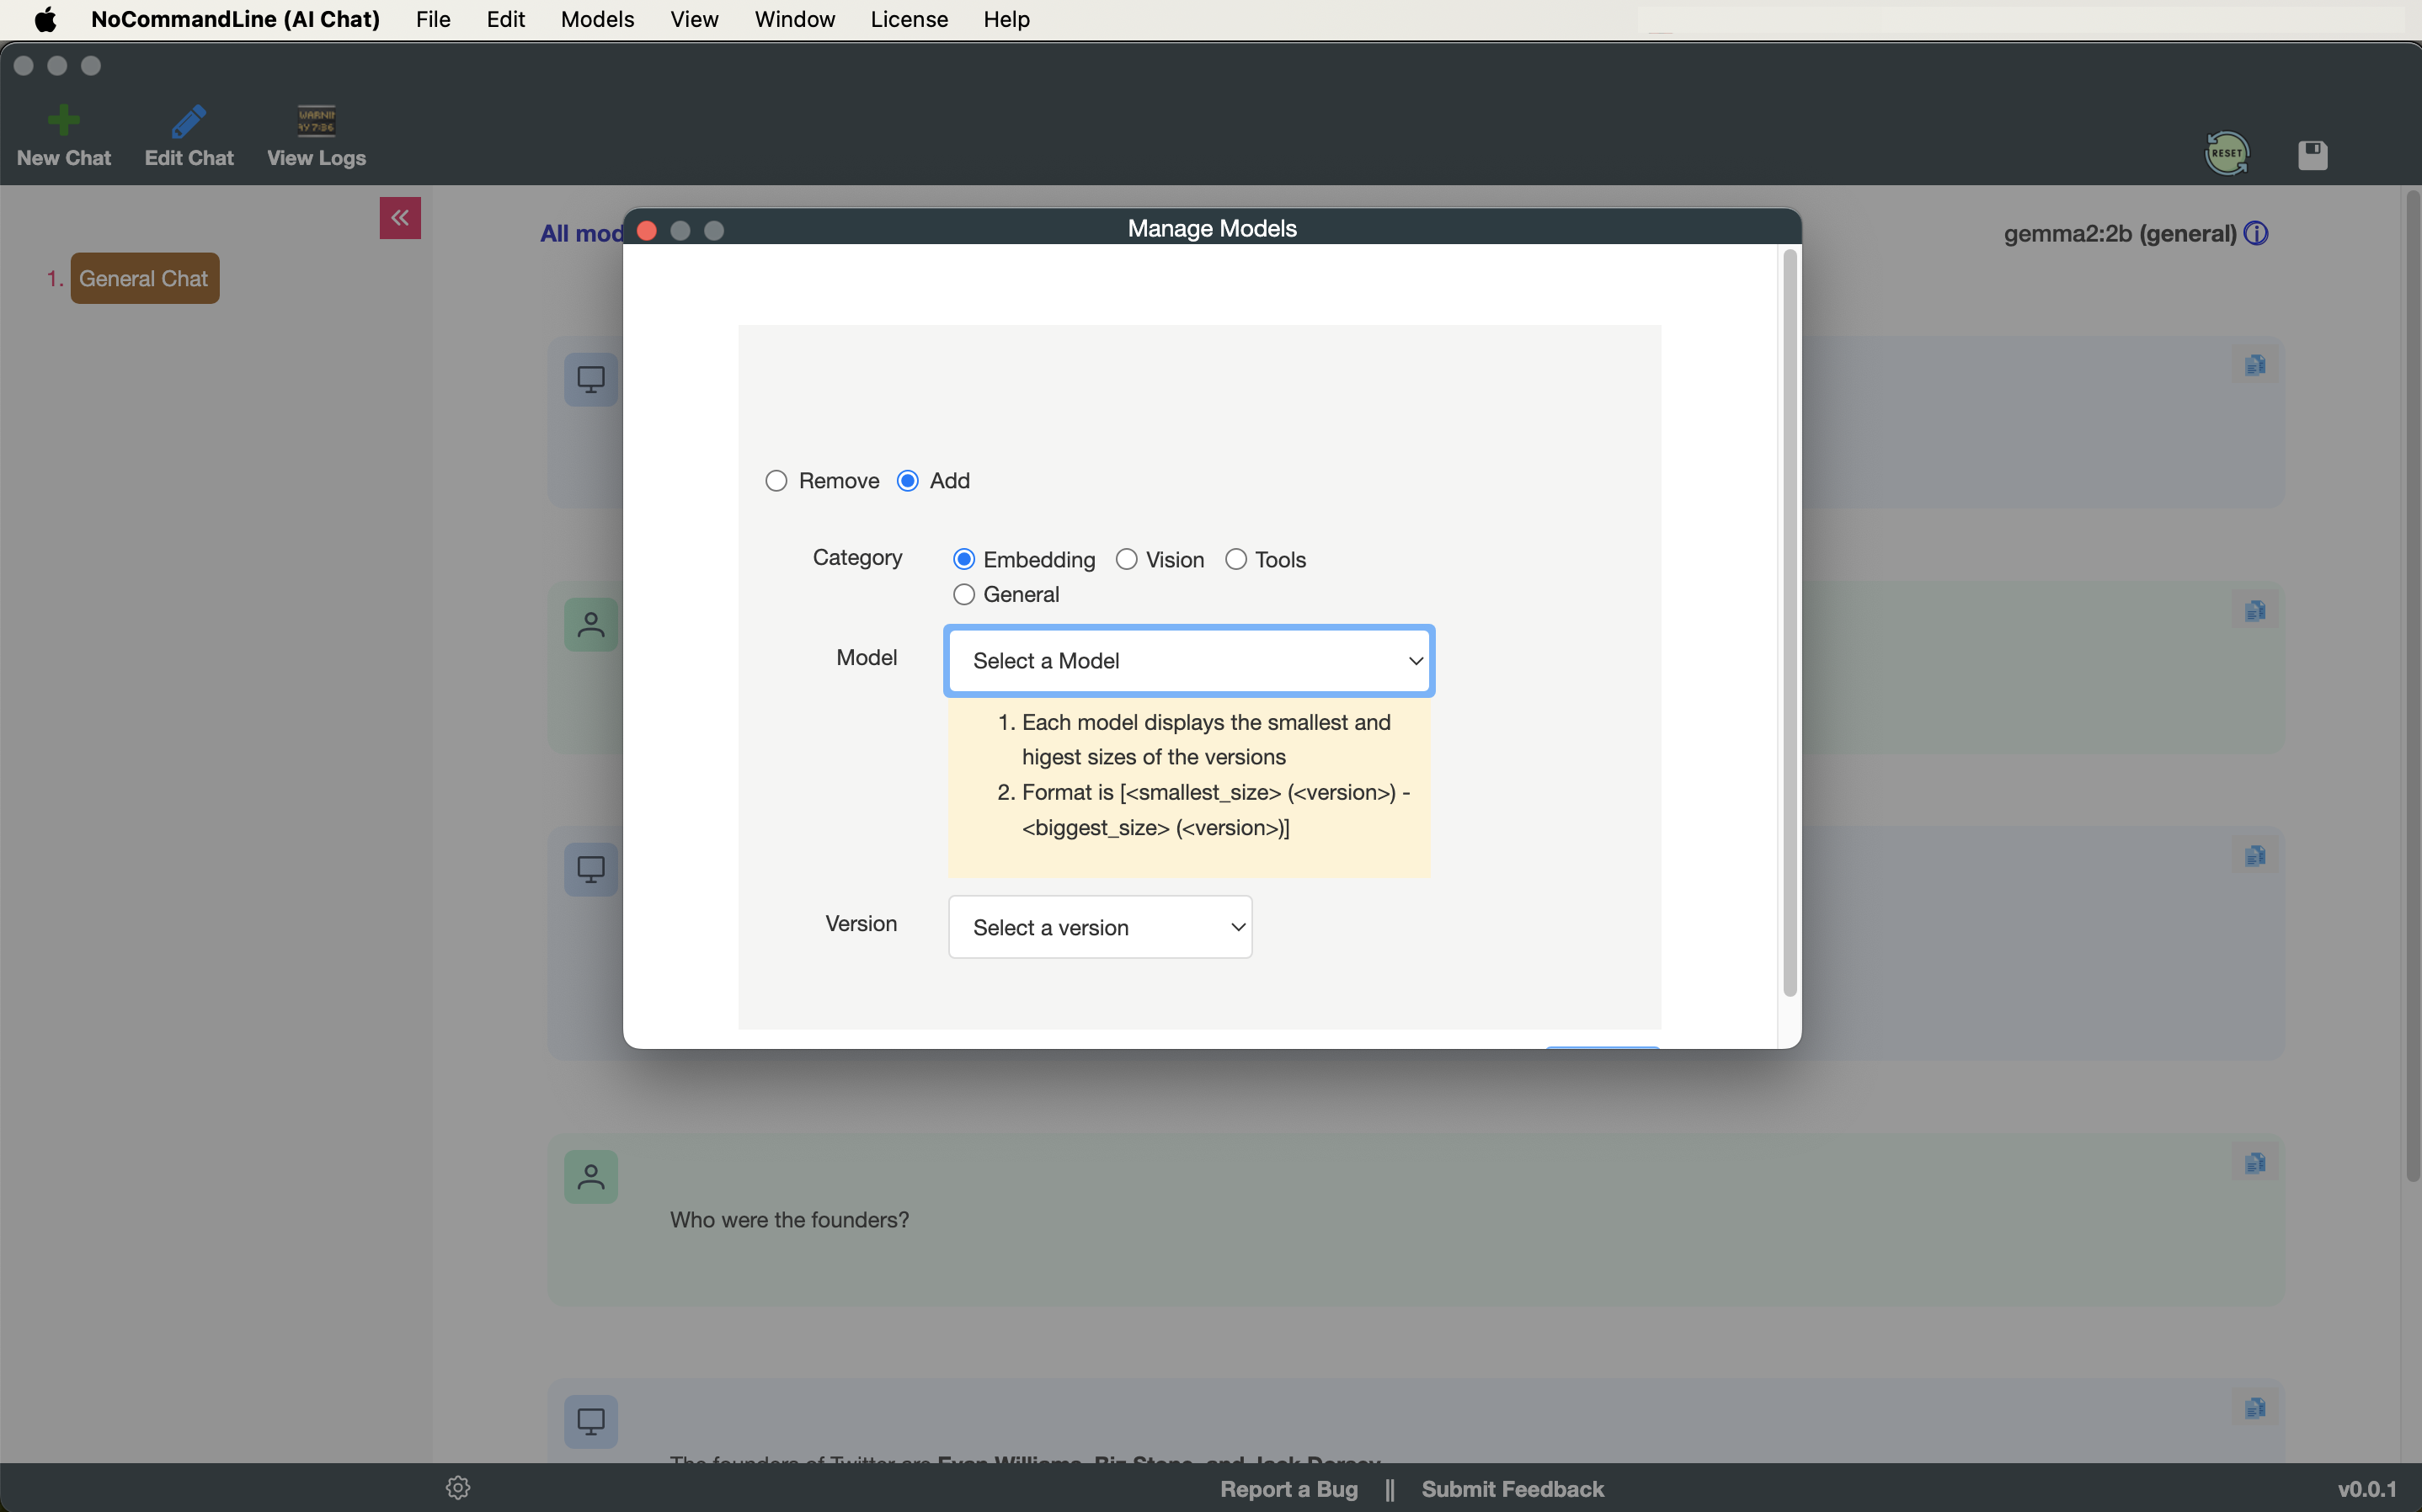Screen dimensions: 2422x1512
Task: Open the View Logs icon
Action: click(x=316, y=121)
